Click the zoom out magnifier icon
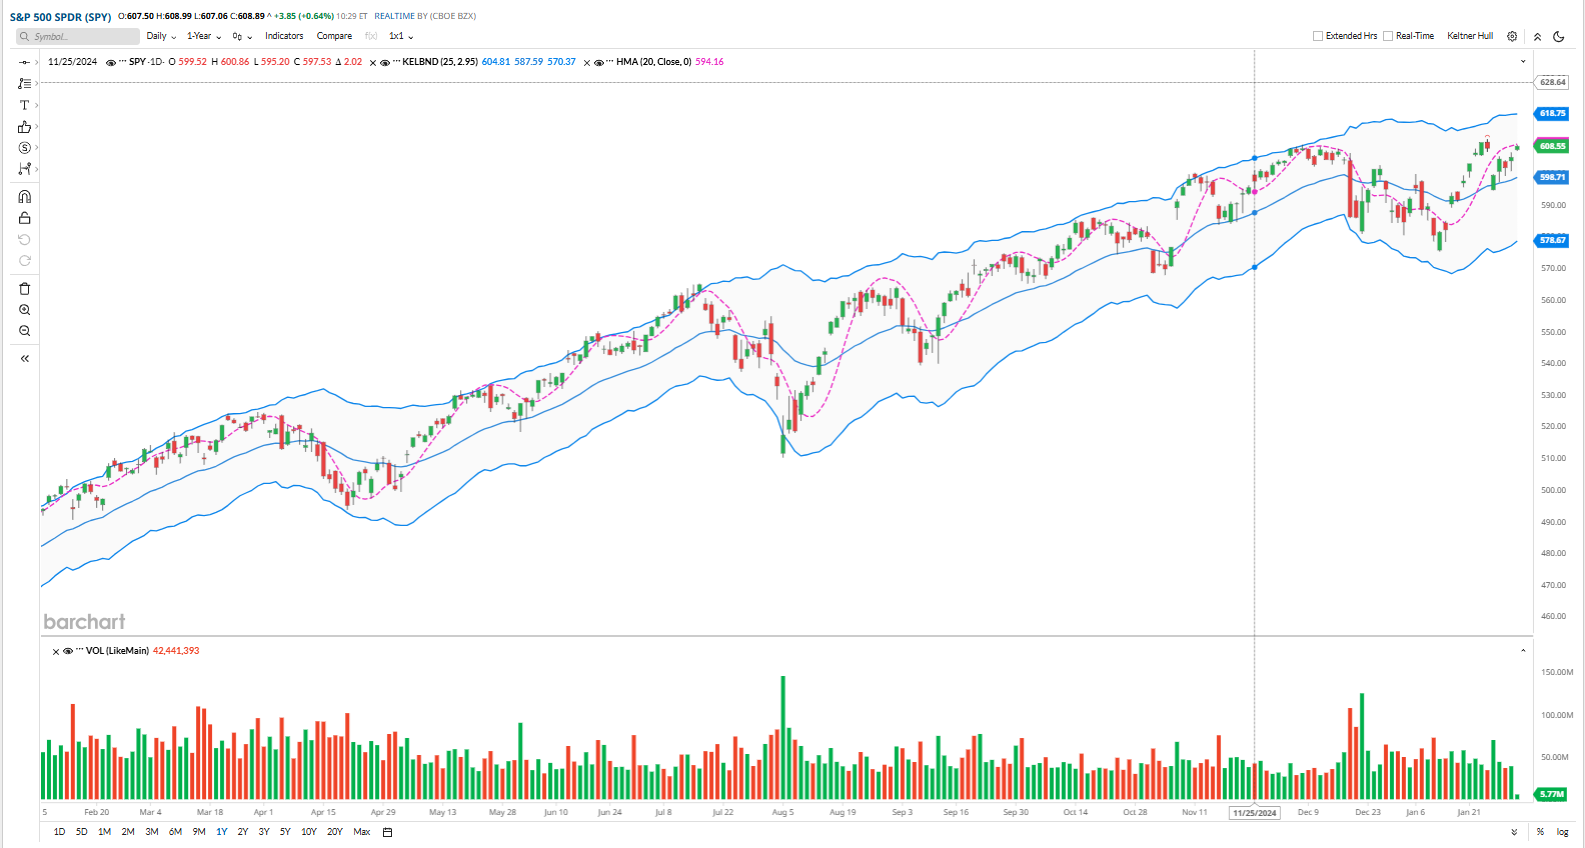This screenshot has width=1585, height=848. [24, 331]
